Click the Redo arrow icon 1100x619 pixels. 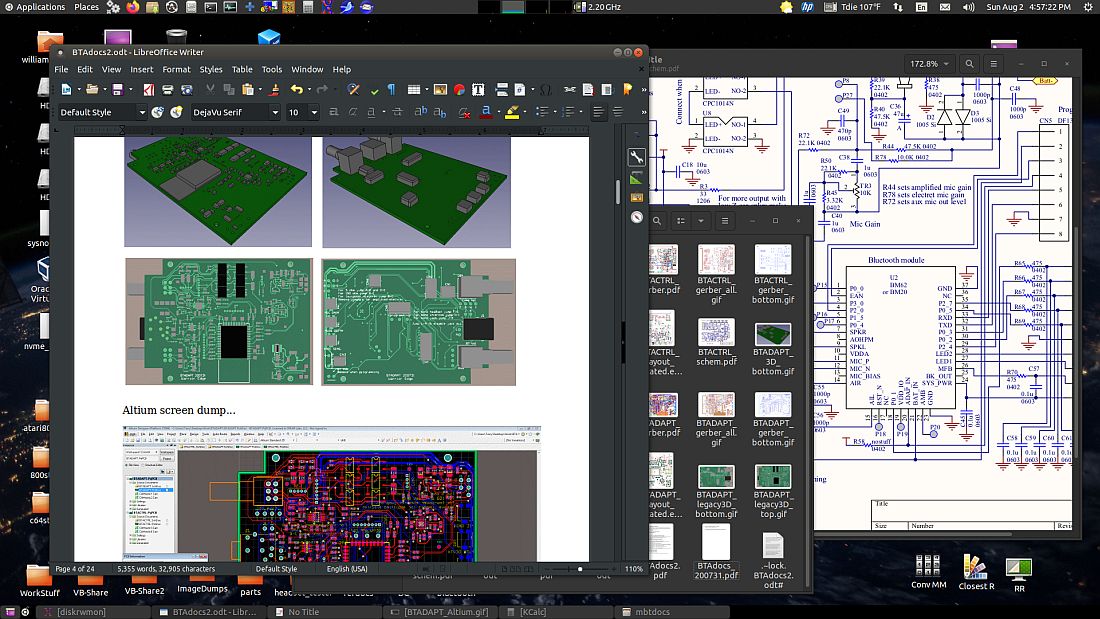[322, 89]
